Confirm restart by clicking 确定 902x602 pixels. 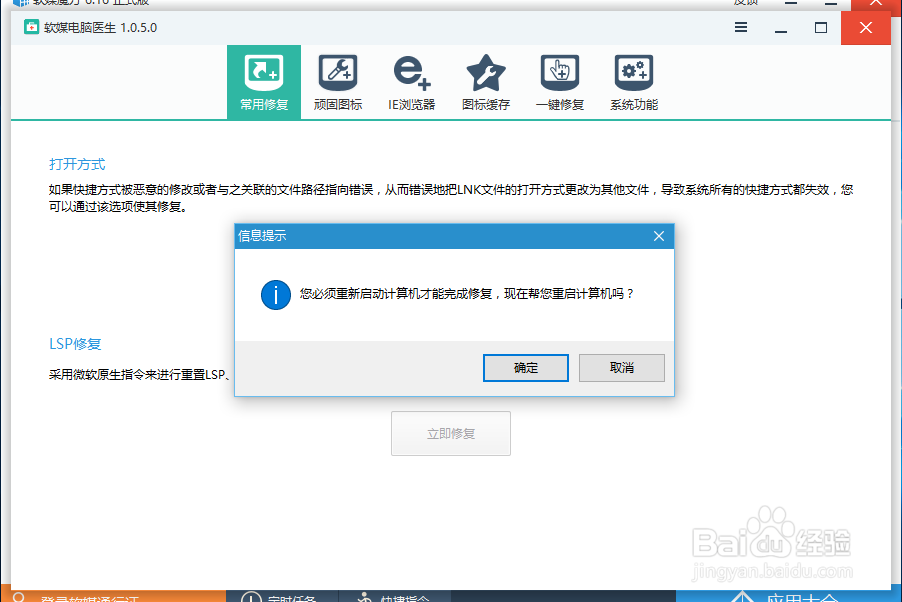click(525, 367)
